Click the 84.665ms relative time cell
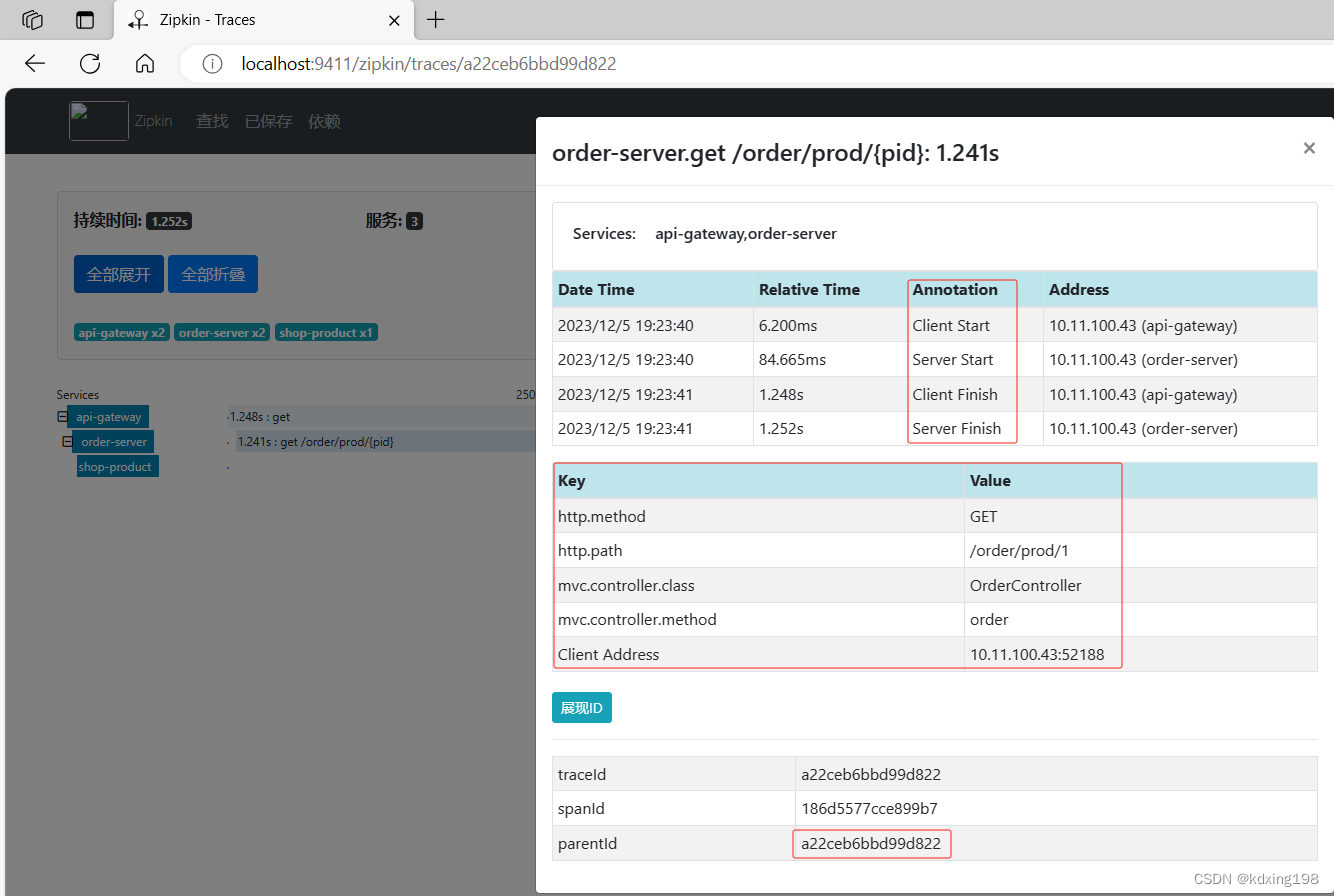 point(831,359)
